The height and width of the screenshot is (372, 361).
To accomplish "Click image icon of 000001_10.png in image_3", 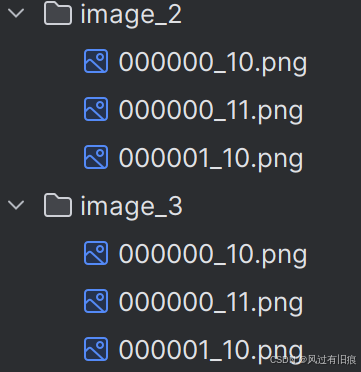I will tap(96, 349).
